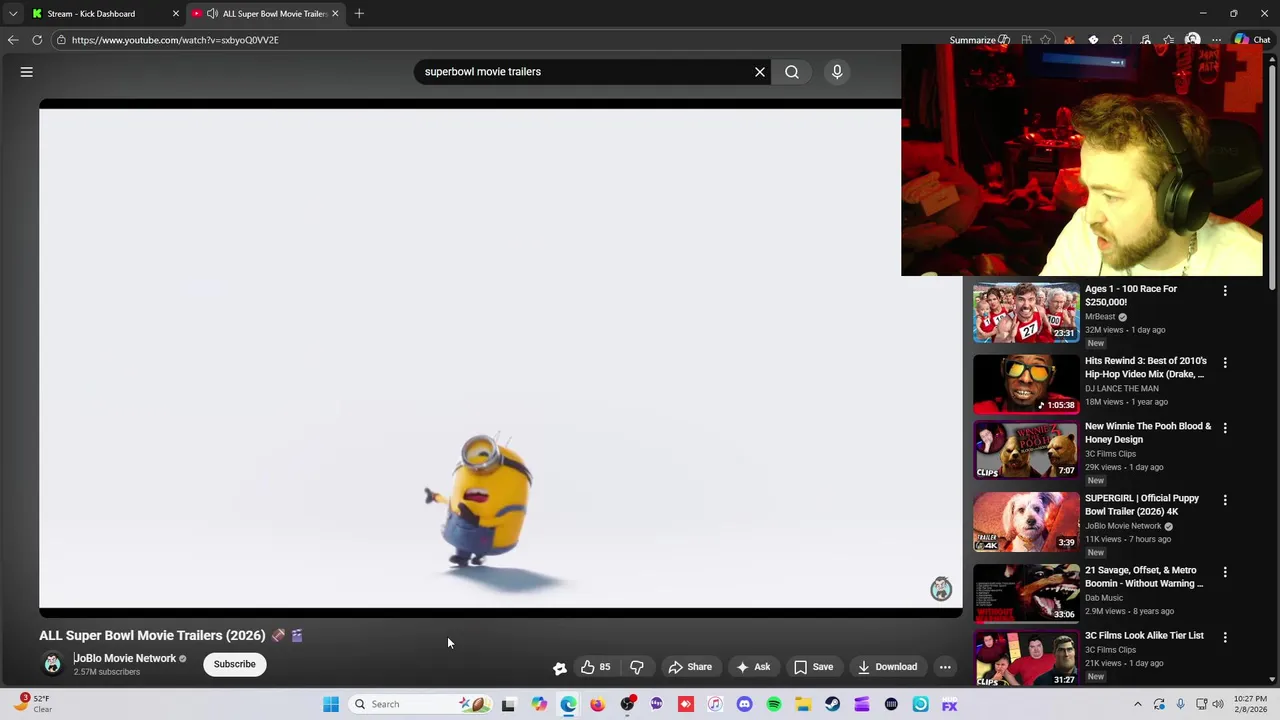Click the MrBeast channel name
The image size is (1280, 720).
click(x=1100, y=317)
